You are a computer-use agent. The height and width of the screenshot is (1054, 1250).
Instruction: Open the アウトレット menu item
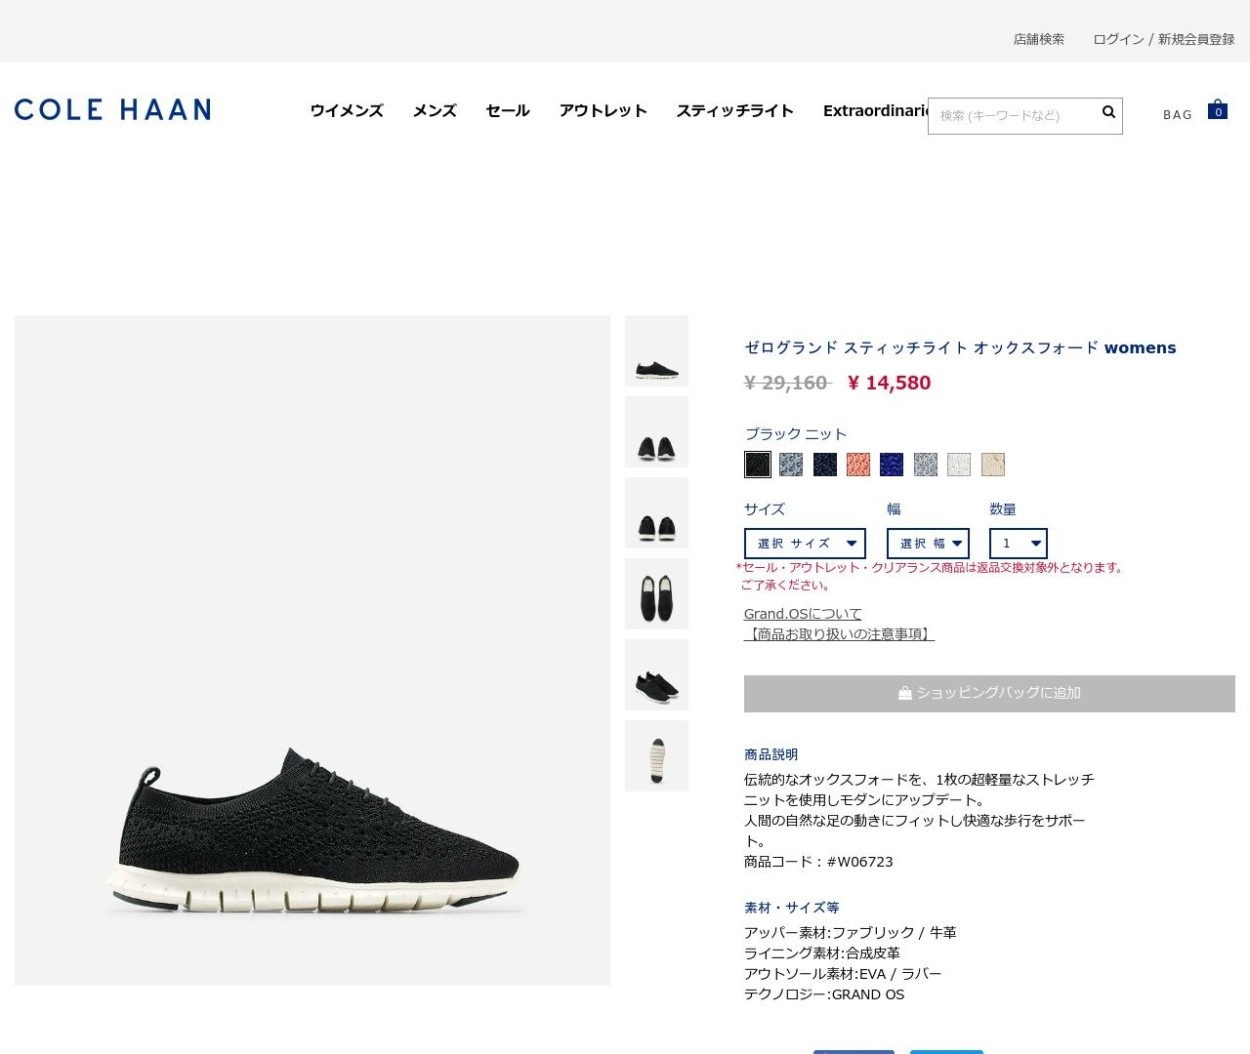pos(603,111)
